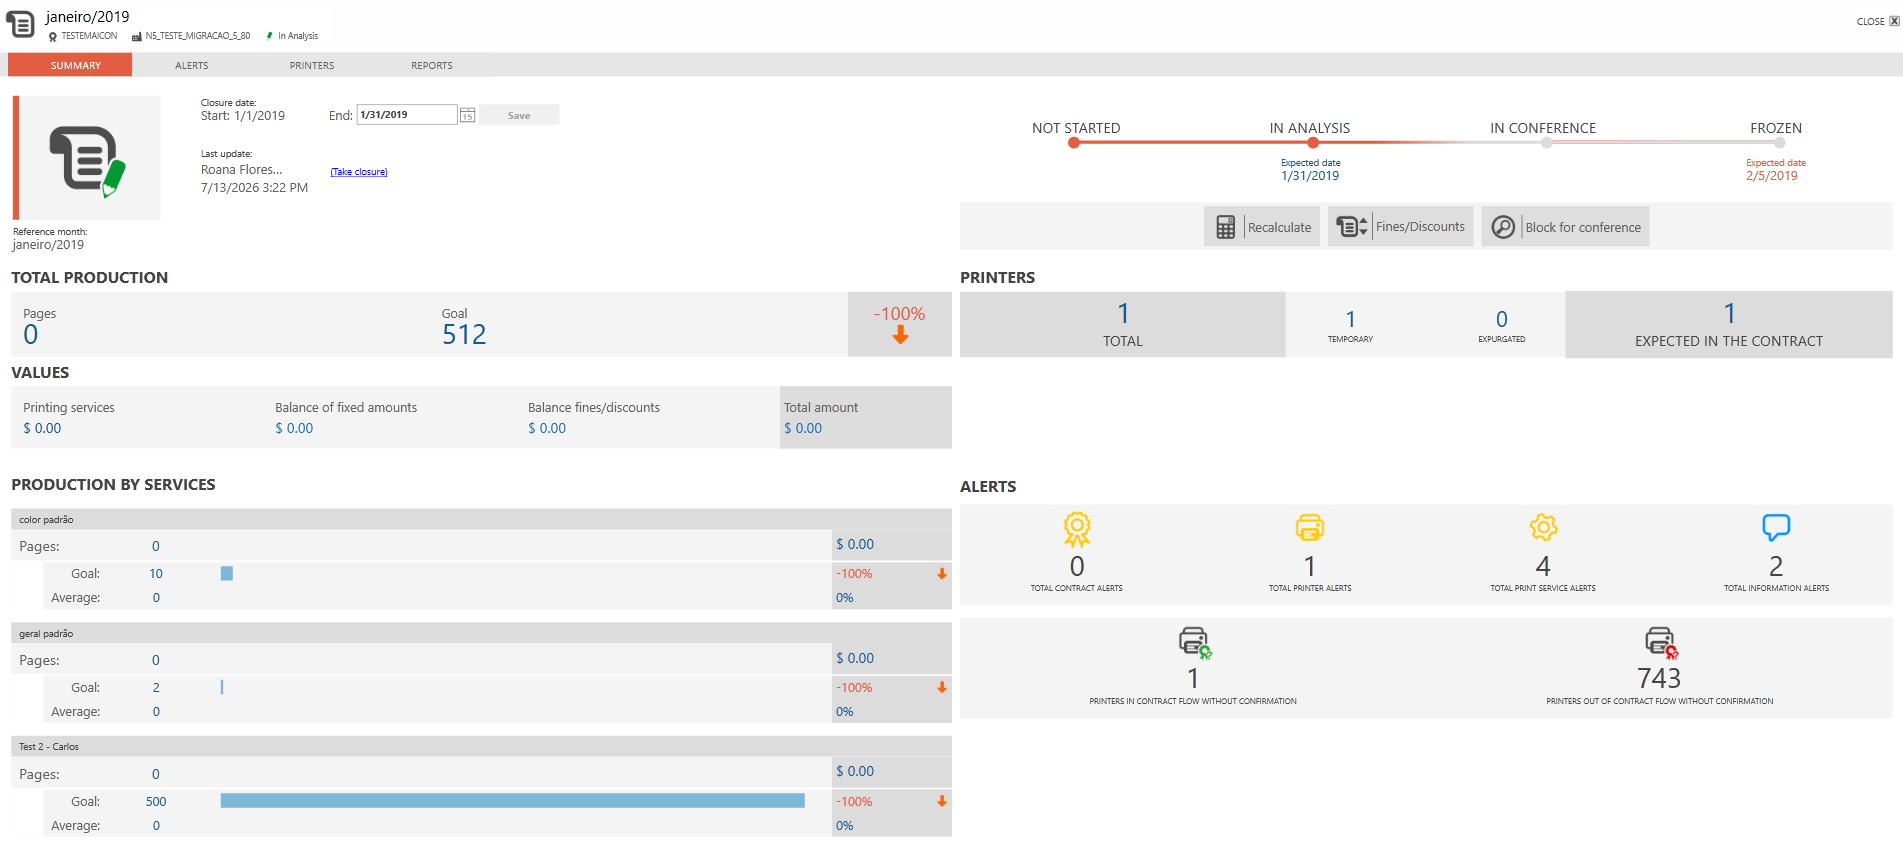Close the closure summary window
Viewport: 1903px width, 861px height.
click(x=1877, y=21)
